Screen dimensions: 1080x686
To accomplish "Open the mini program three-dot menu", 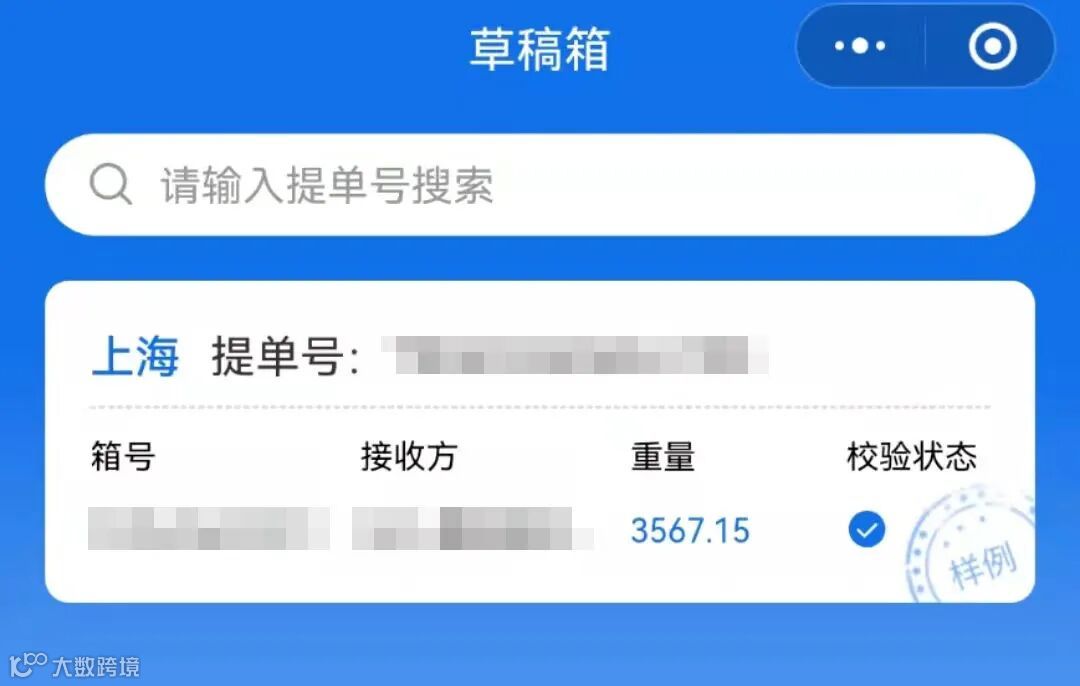I will pos(860,46).
